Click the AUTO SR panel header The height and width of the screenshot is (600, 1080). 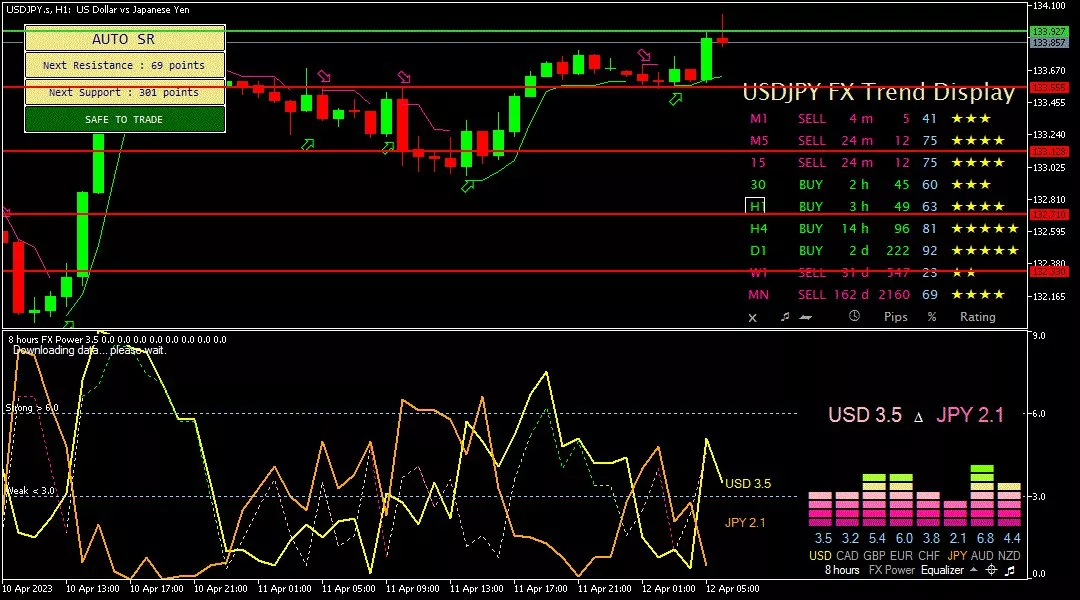tap(125, 39)
